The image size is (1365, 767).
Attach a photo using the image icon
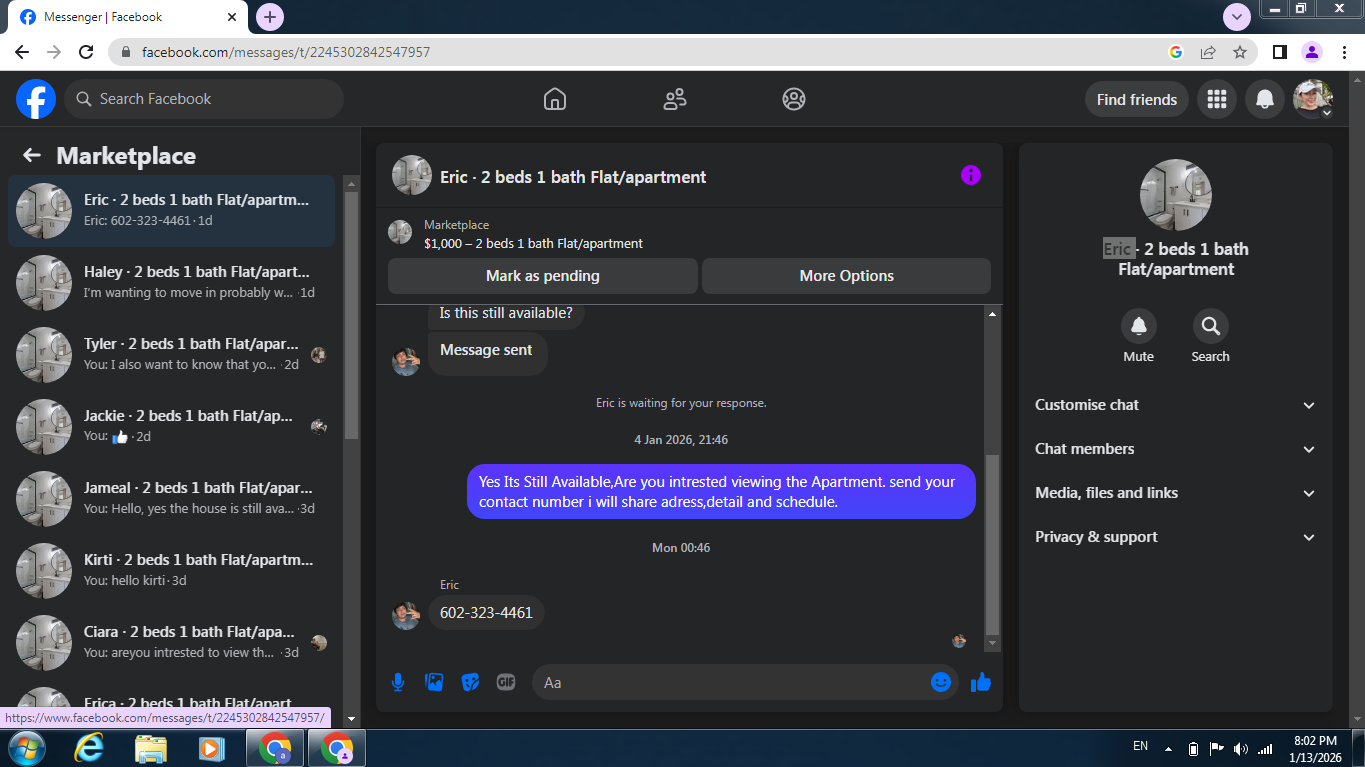(x=434, y=682)
